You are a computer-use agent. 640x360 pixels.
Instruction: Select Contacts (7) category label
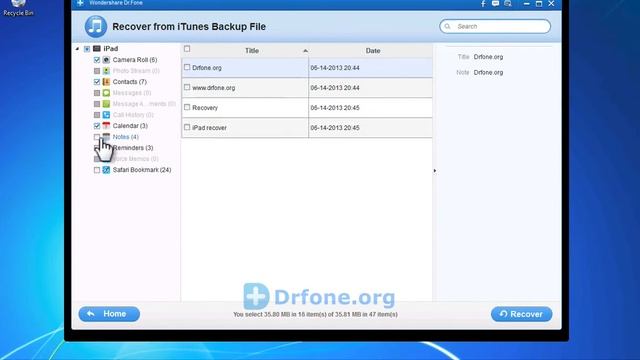click(x=130, y=82)
